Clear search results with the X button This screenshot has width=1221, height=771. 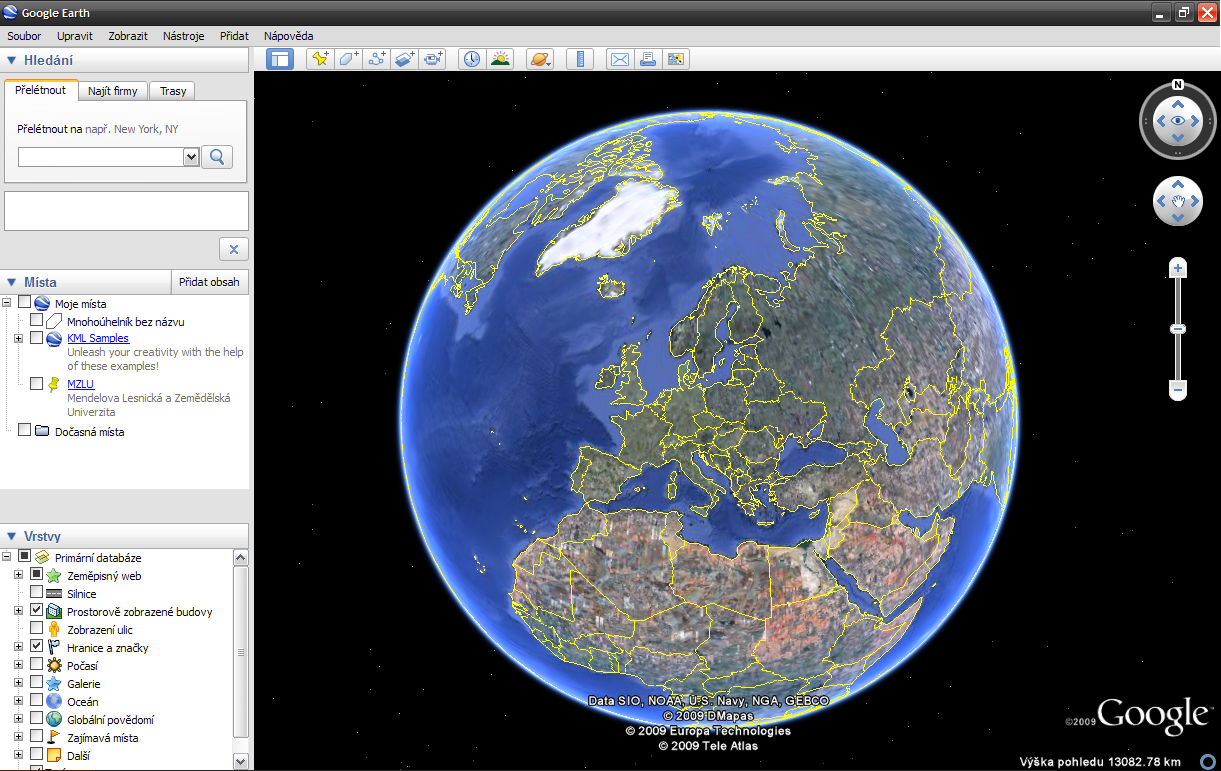click(234, 249)
